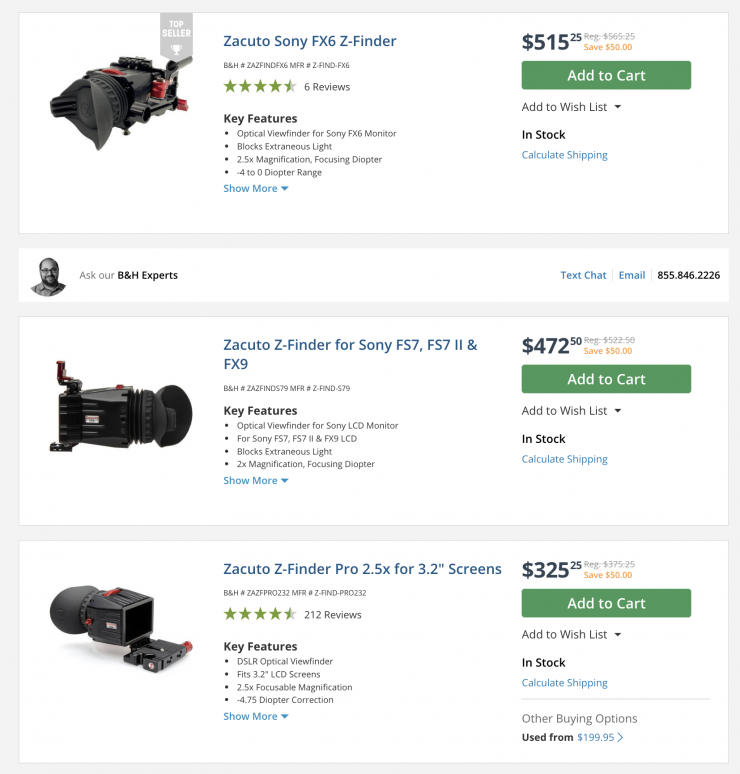
Task: Start a Text Chat with B&H Experts
Action: click(583, 275)
